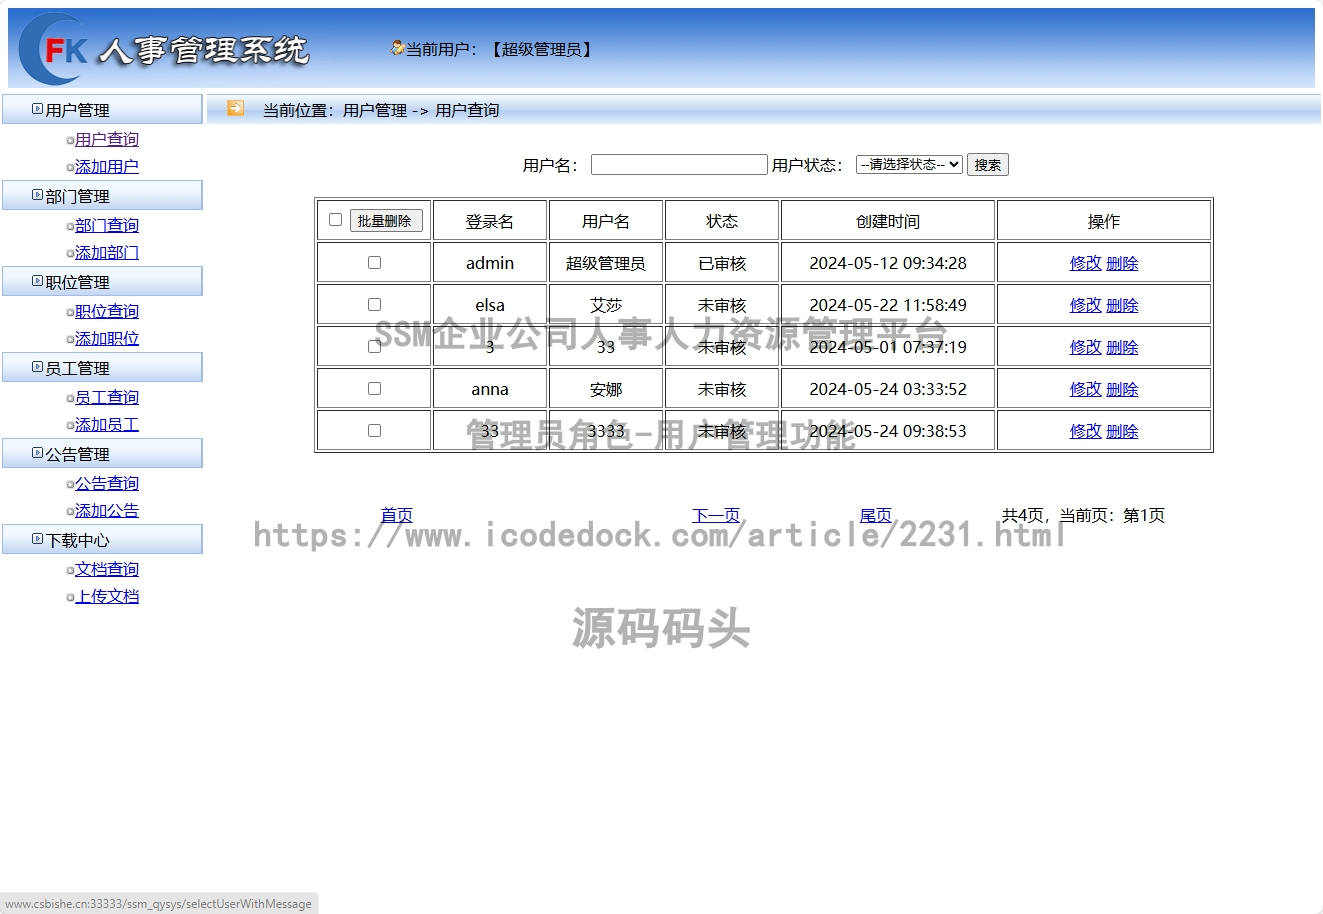The image size is (1323, 914).
Task: Click the 搜索 search button
Action: click(x=988, y=164)
